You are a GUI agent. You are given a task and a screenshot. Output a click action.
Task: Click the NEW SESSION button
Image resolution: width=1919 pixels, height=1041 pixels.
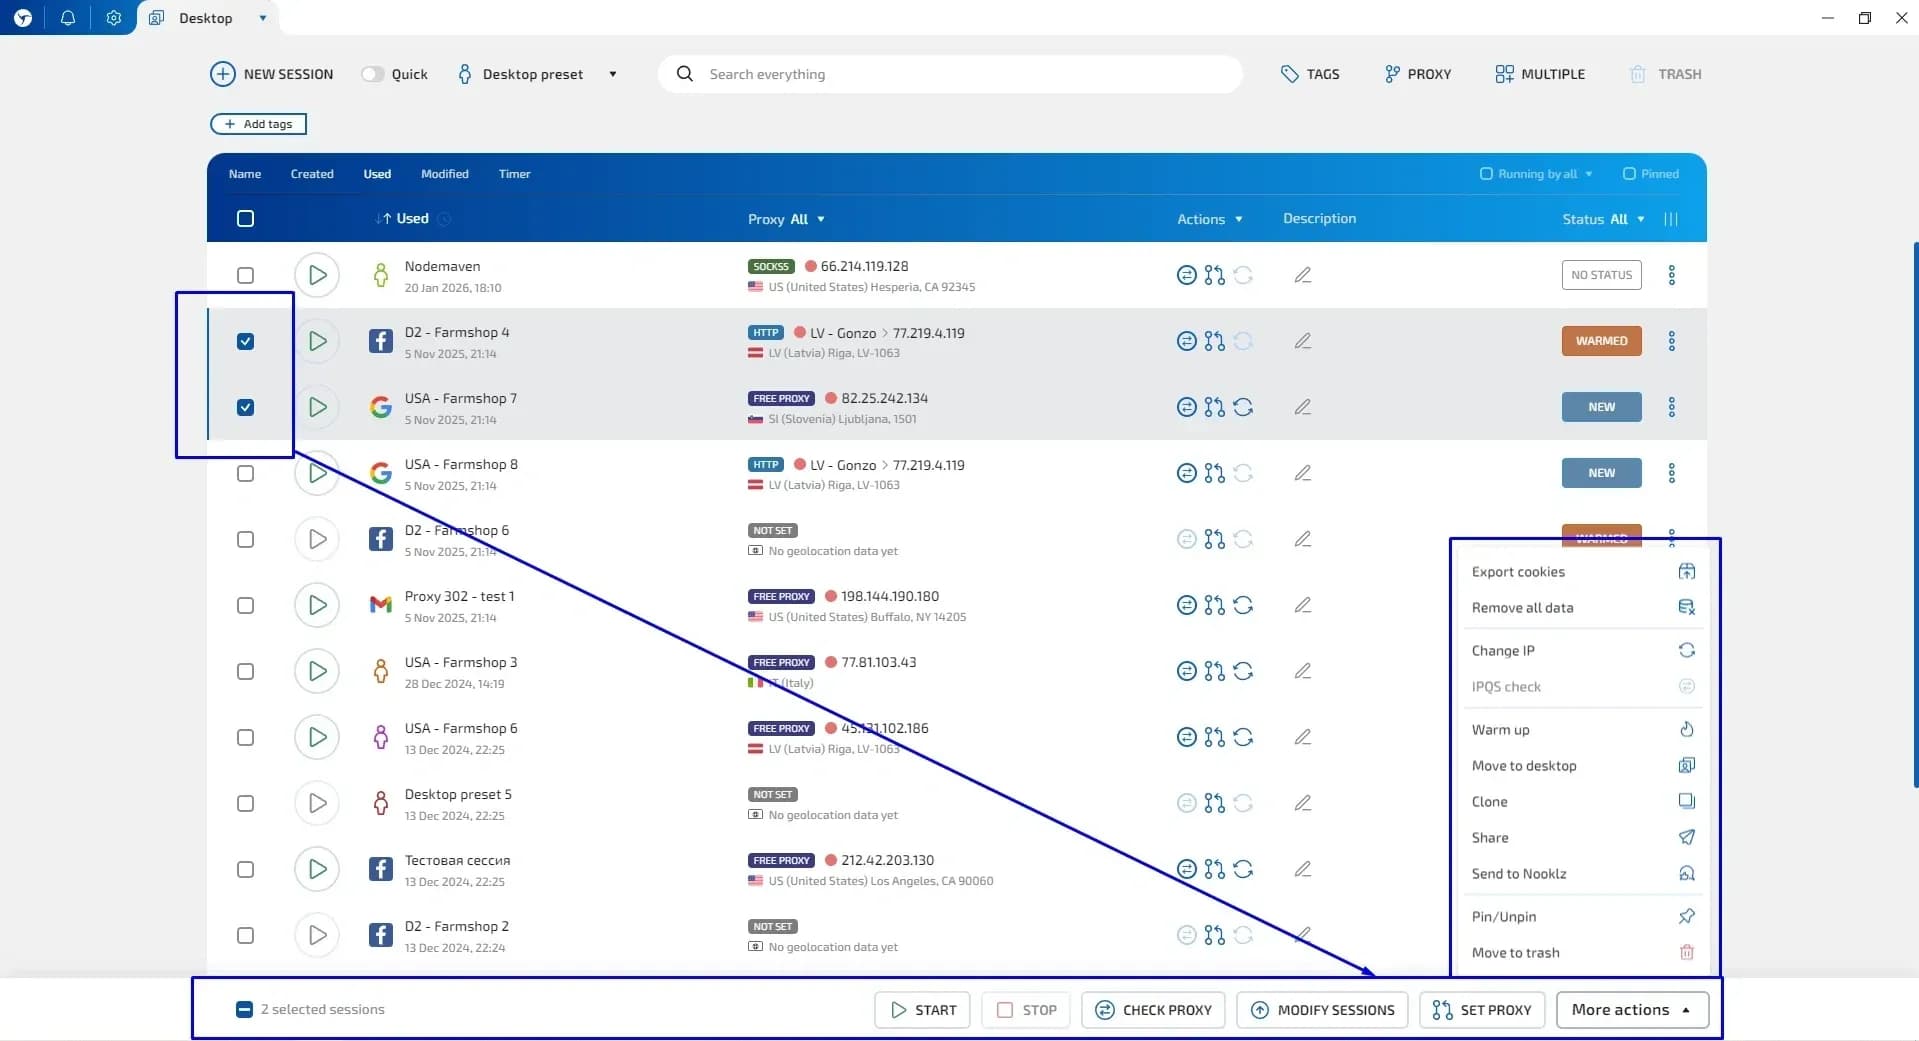(x=271, y=73)
